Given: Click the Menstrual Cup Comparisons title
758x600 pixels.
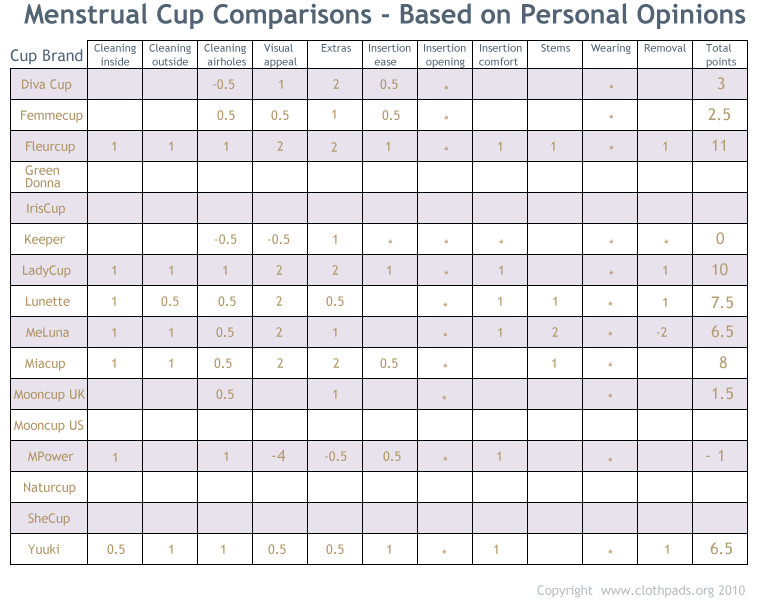Looking at the screenshot, I should (384, 17).
